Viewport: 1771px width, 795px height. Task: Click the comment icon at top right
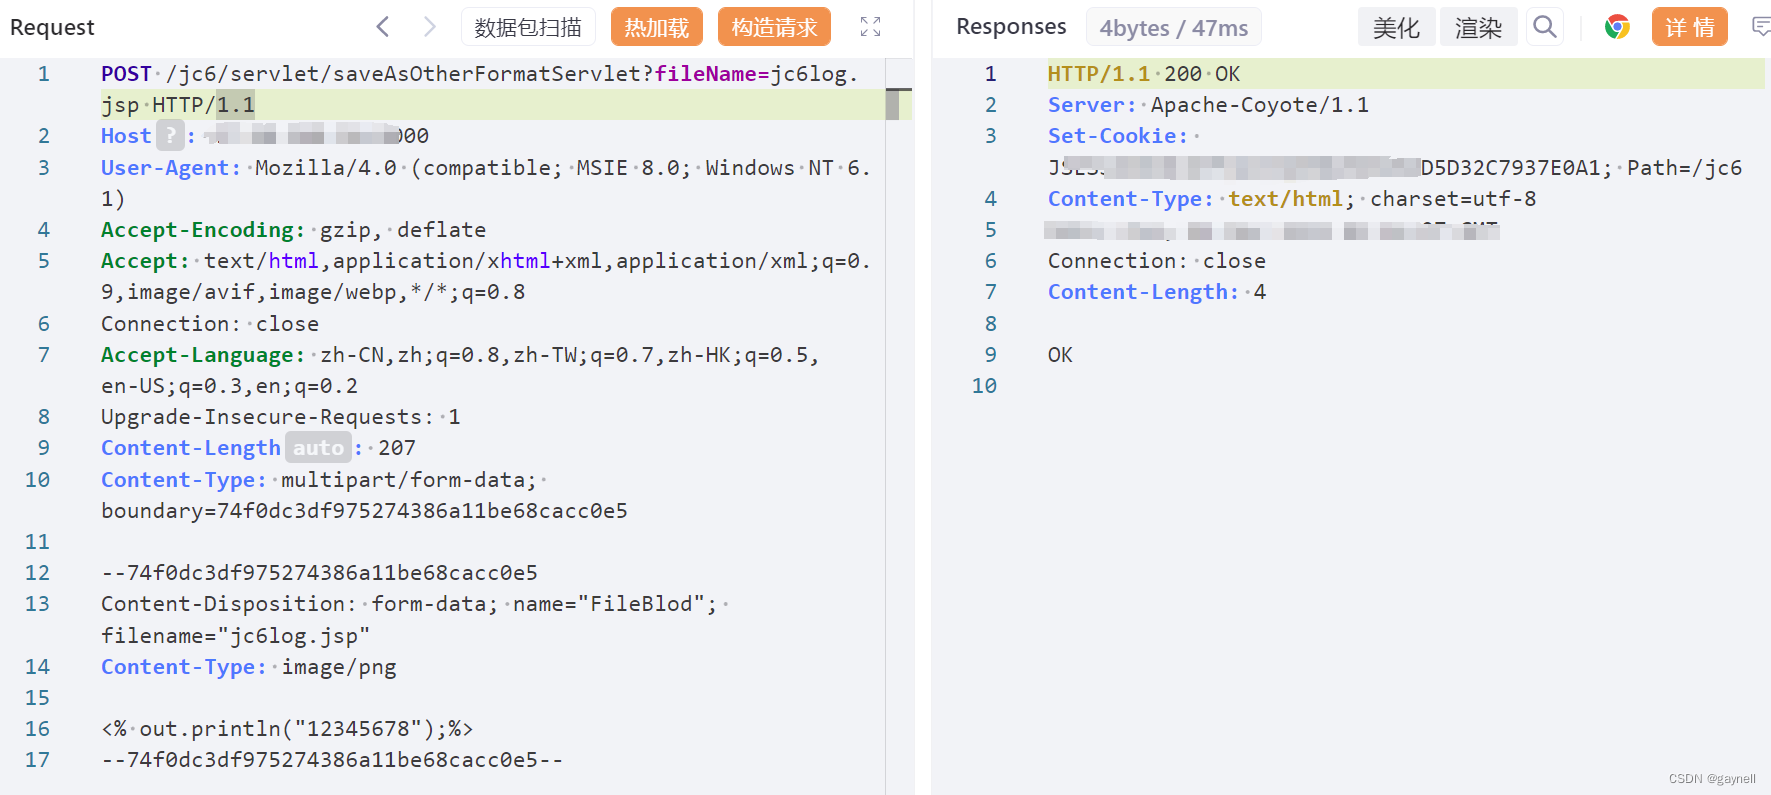click(x=1761, y=27)
